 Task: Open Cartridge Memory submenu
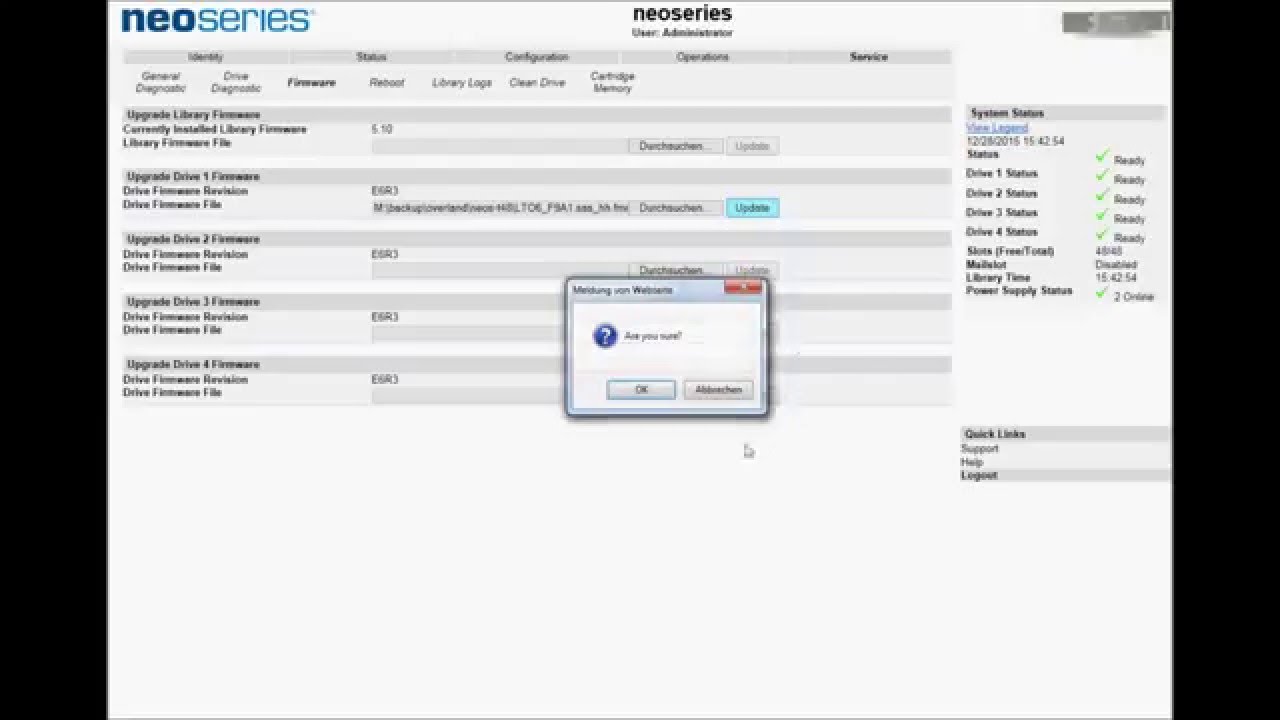point(612,82)
